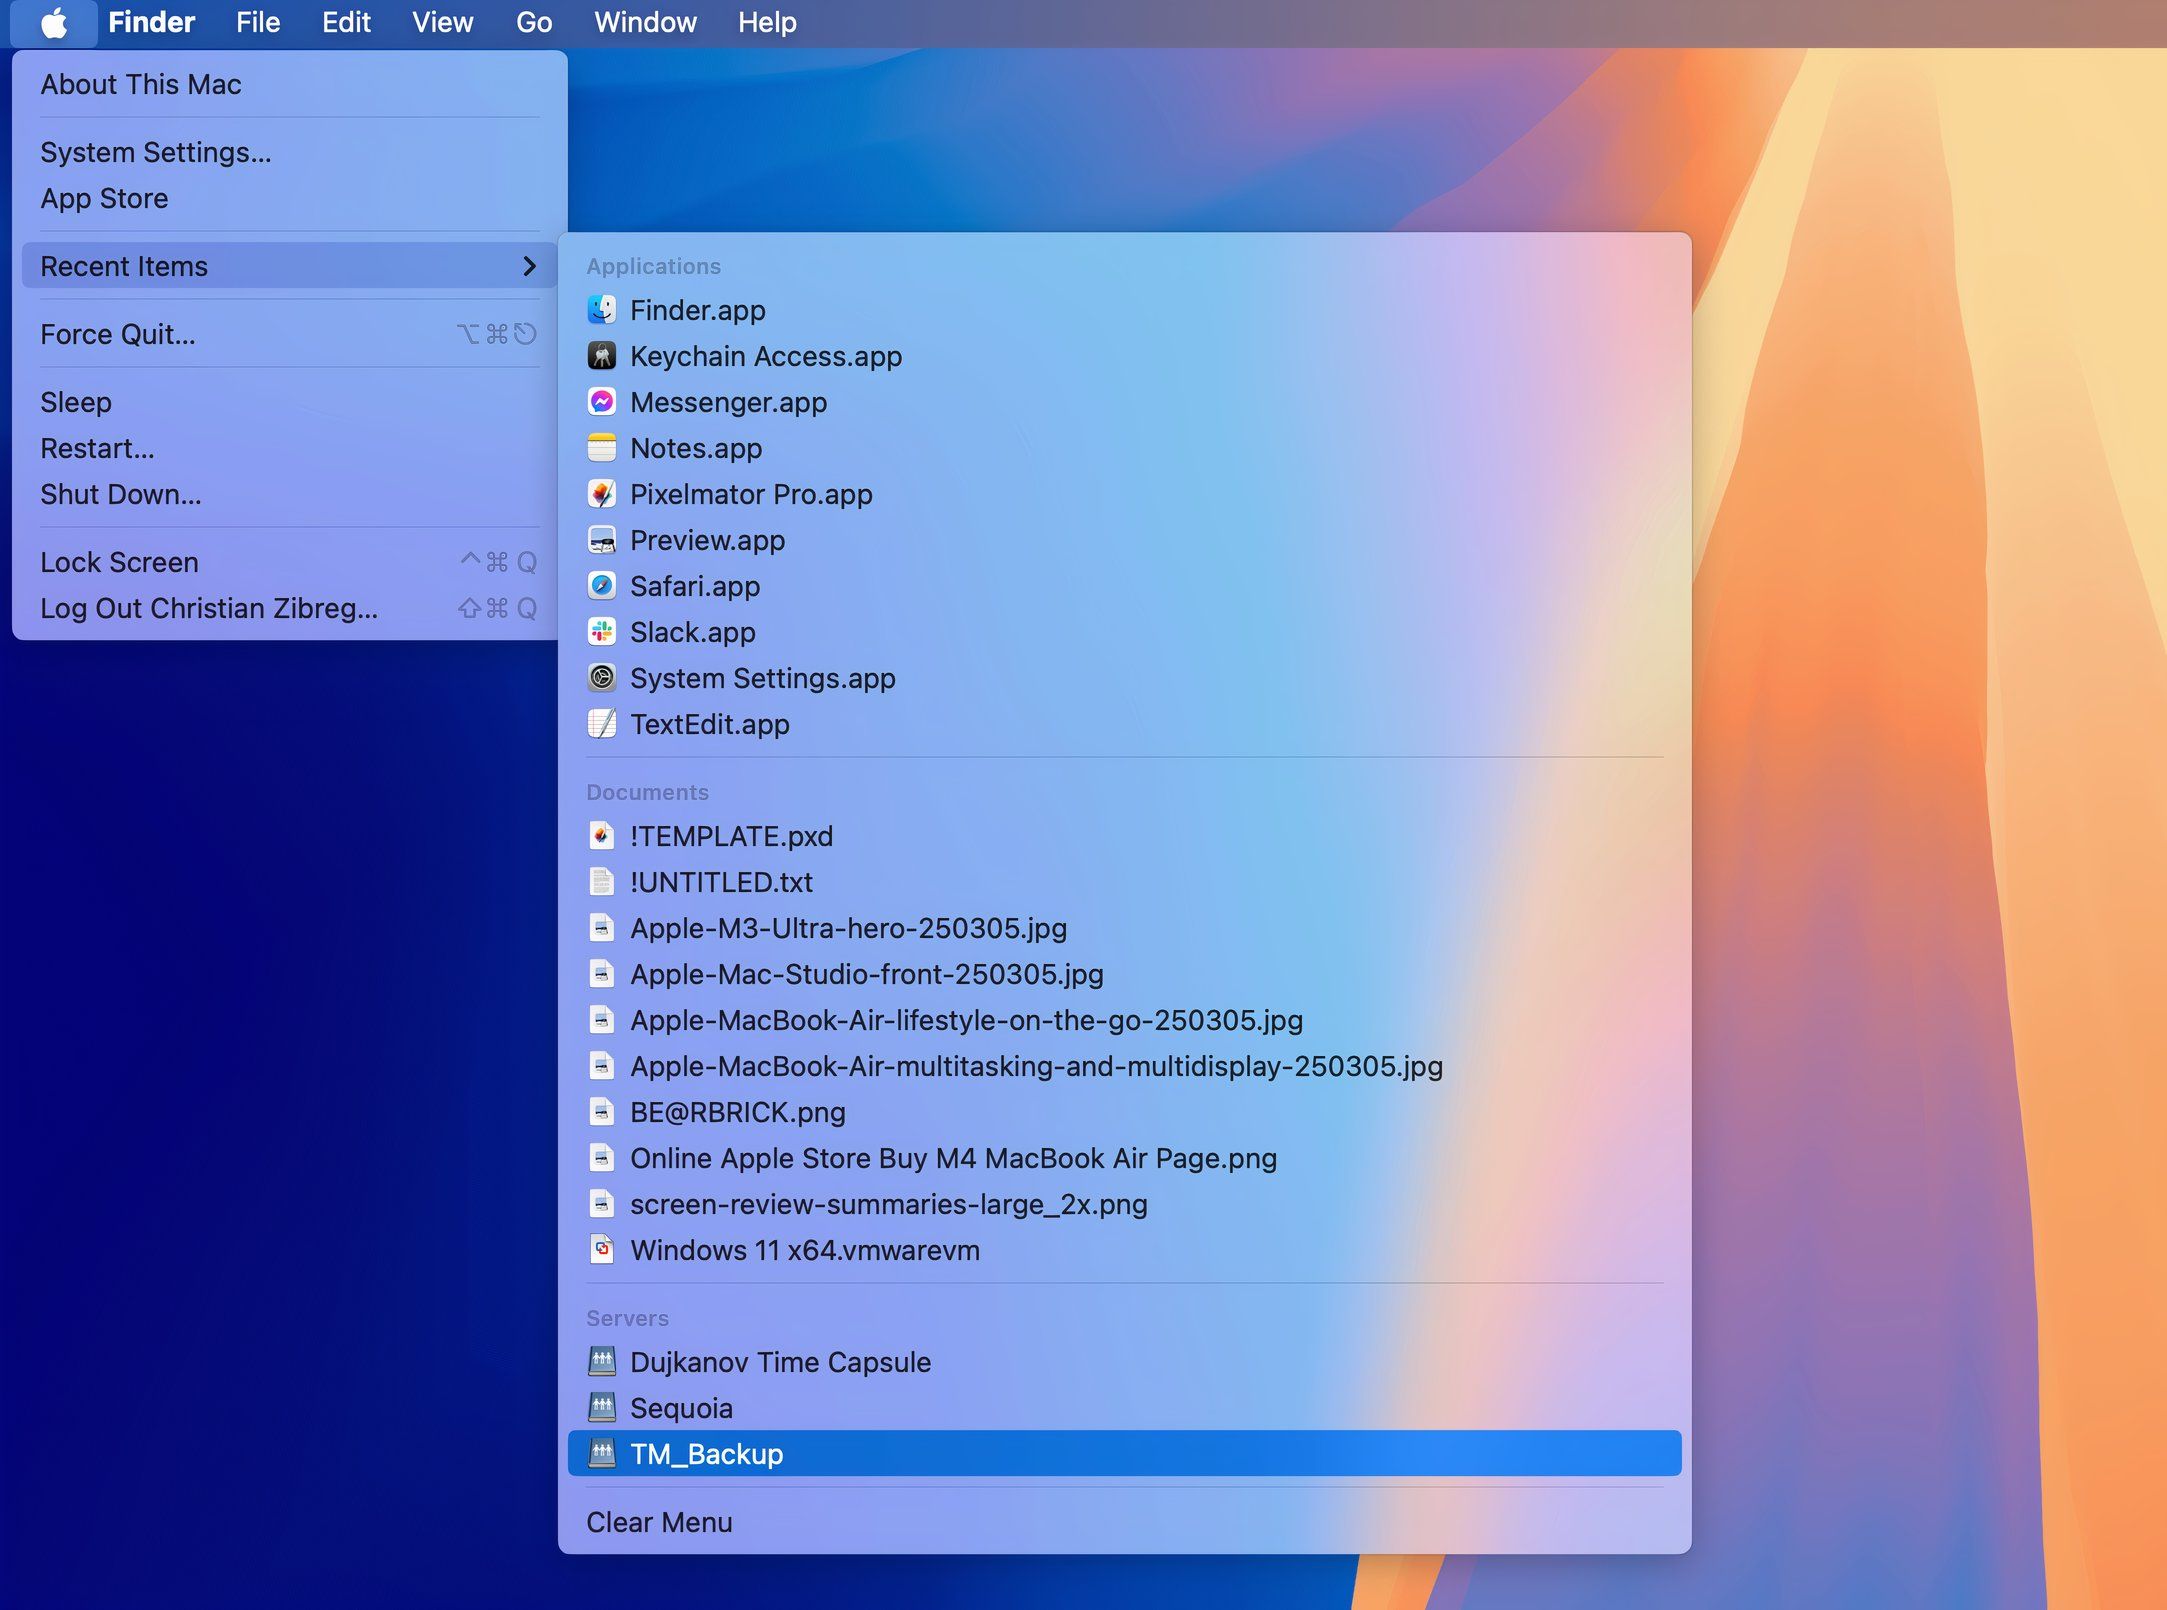Click Clear Menu at bottom
This screenshot has height=1610, width=2167.
tap(658, 1520)
